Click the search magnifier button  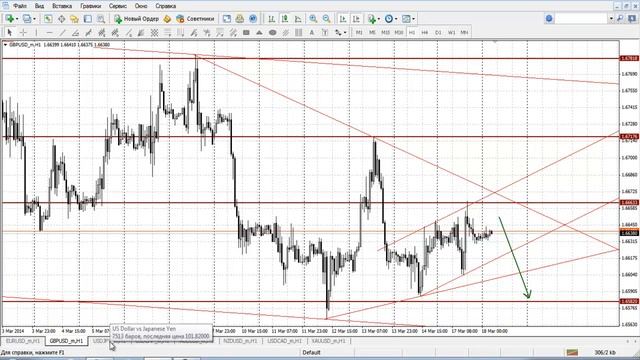point(620,19)
